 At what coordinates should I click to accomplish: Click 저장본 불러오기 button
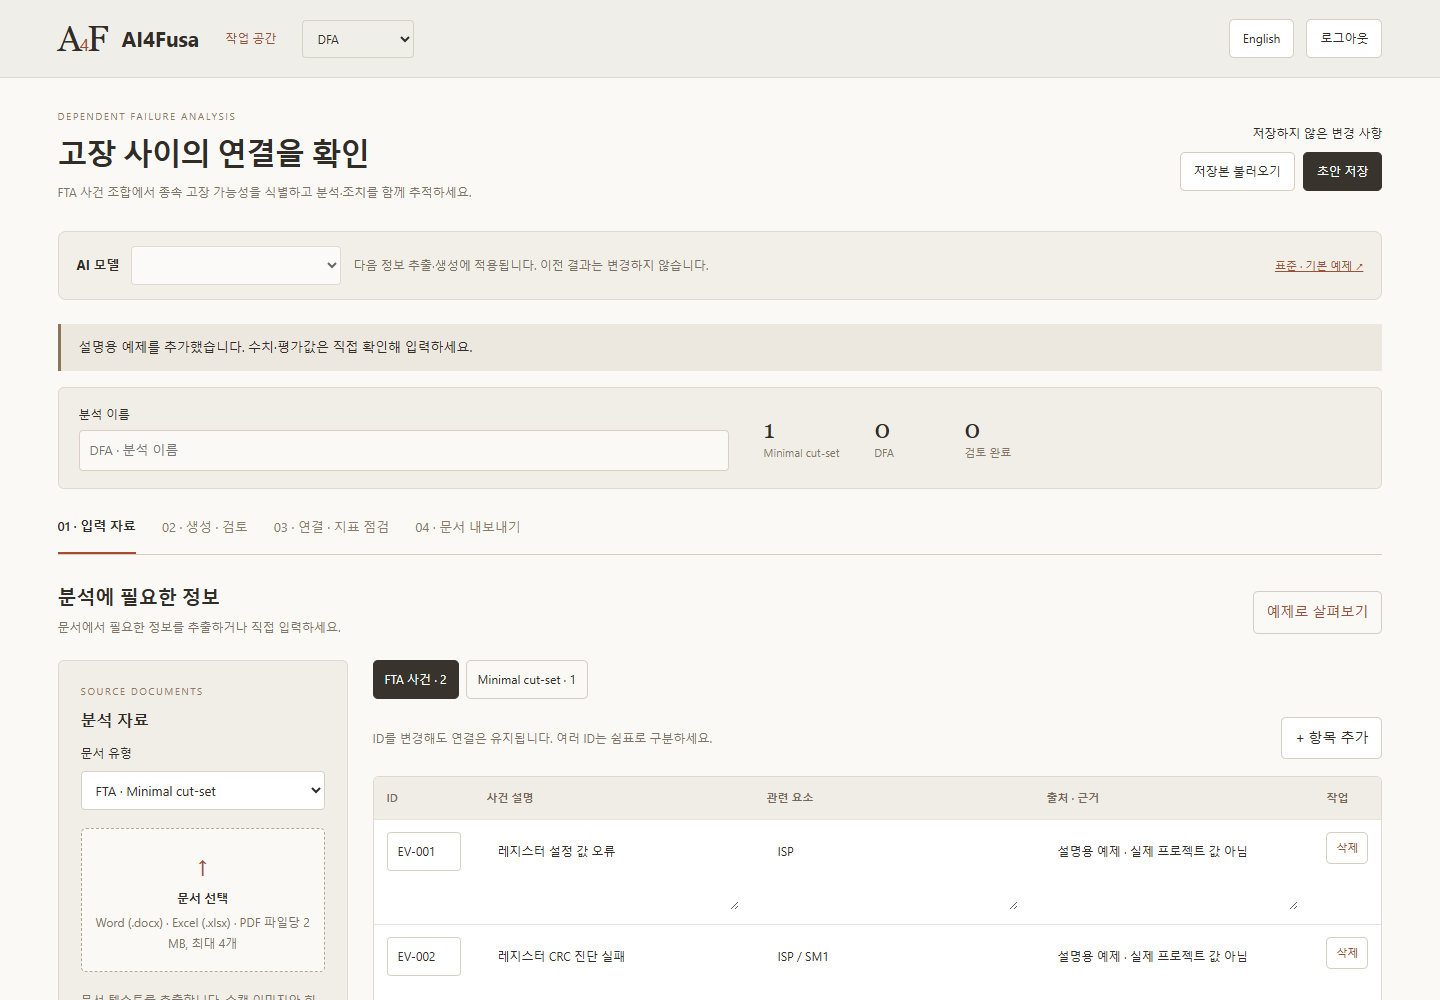coord(1237,171)
